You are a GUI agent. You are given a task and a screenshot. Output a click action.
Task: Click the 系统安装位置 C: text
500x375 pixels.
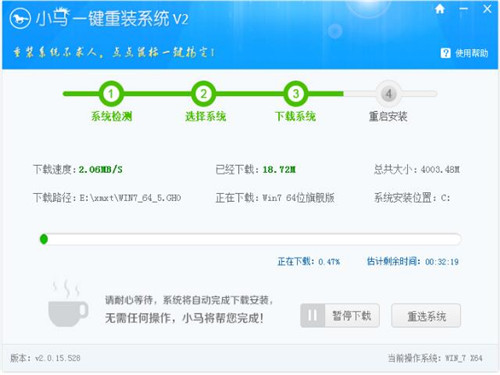point(412,198)
